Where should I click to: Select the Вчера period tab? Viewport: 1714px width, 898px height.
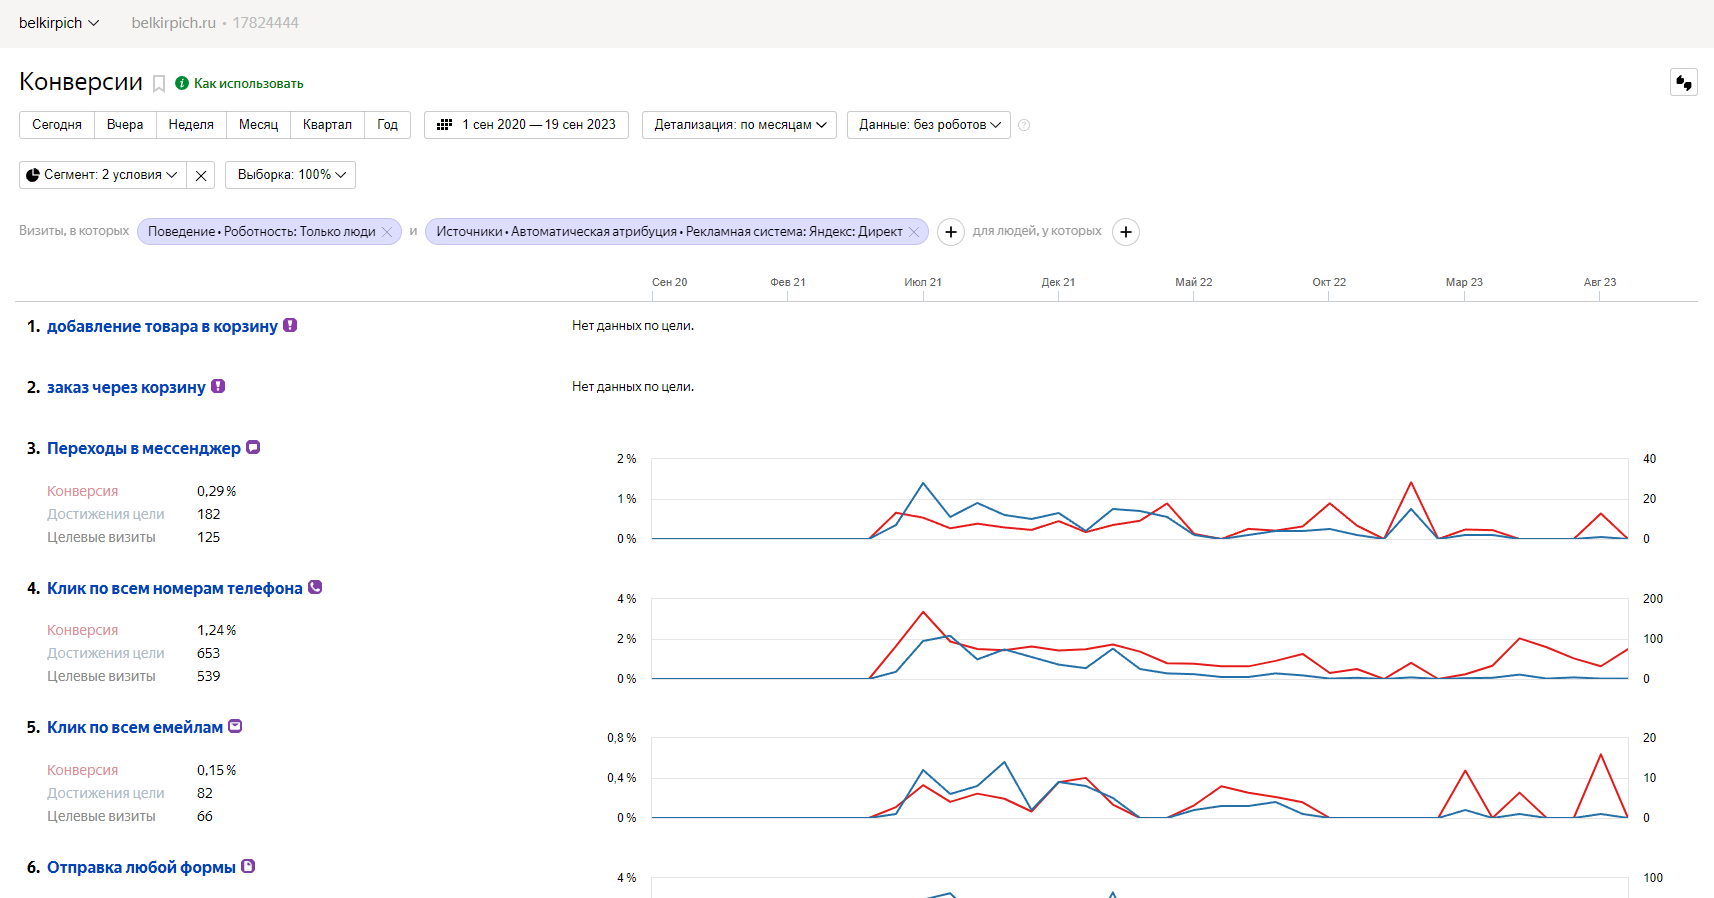(x=125, y=125)
